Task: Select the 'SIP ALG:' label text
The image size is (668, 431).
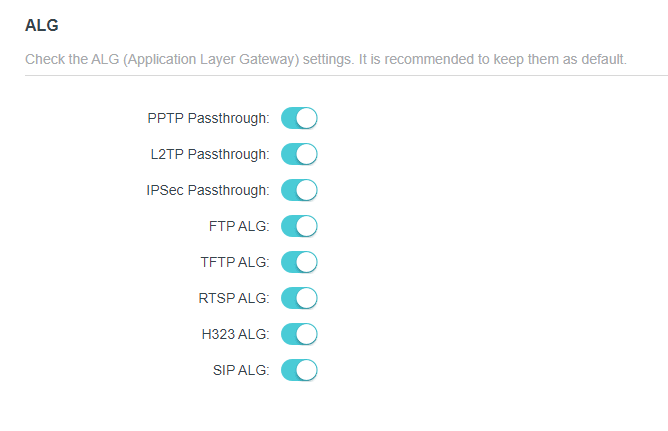Action: tap(241, 370)
